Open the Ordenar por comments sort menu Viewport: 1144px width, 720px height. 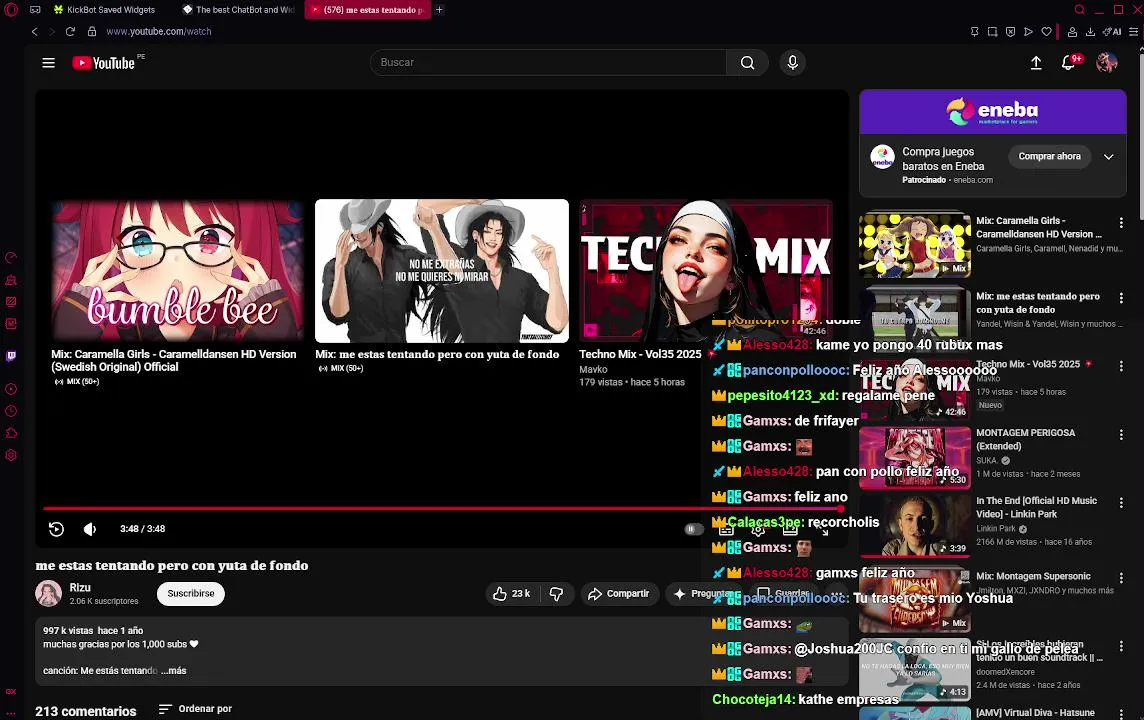tap(196, 709)
